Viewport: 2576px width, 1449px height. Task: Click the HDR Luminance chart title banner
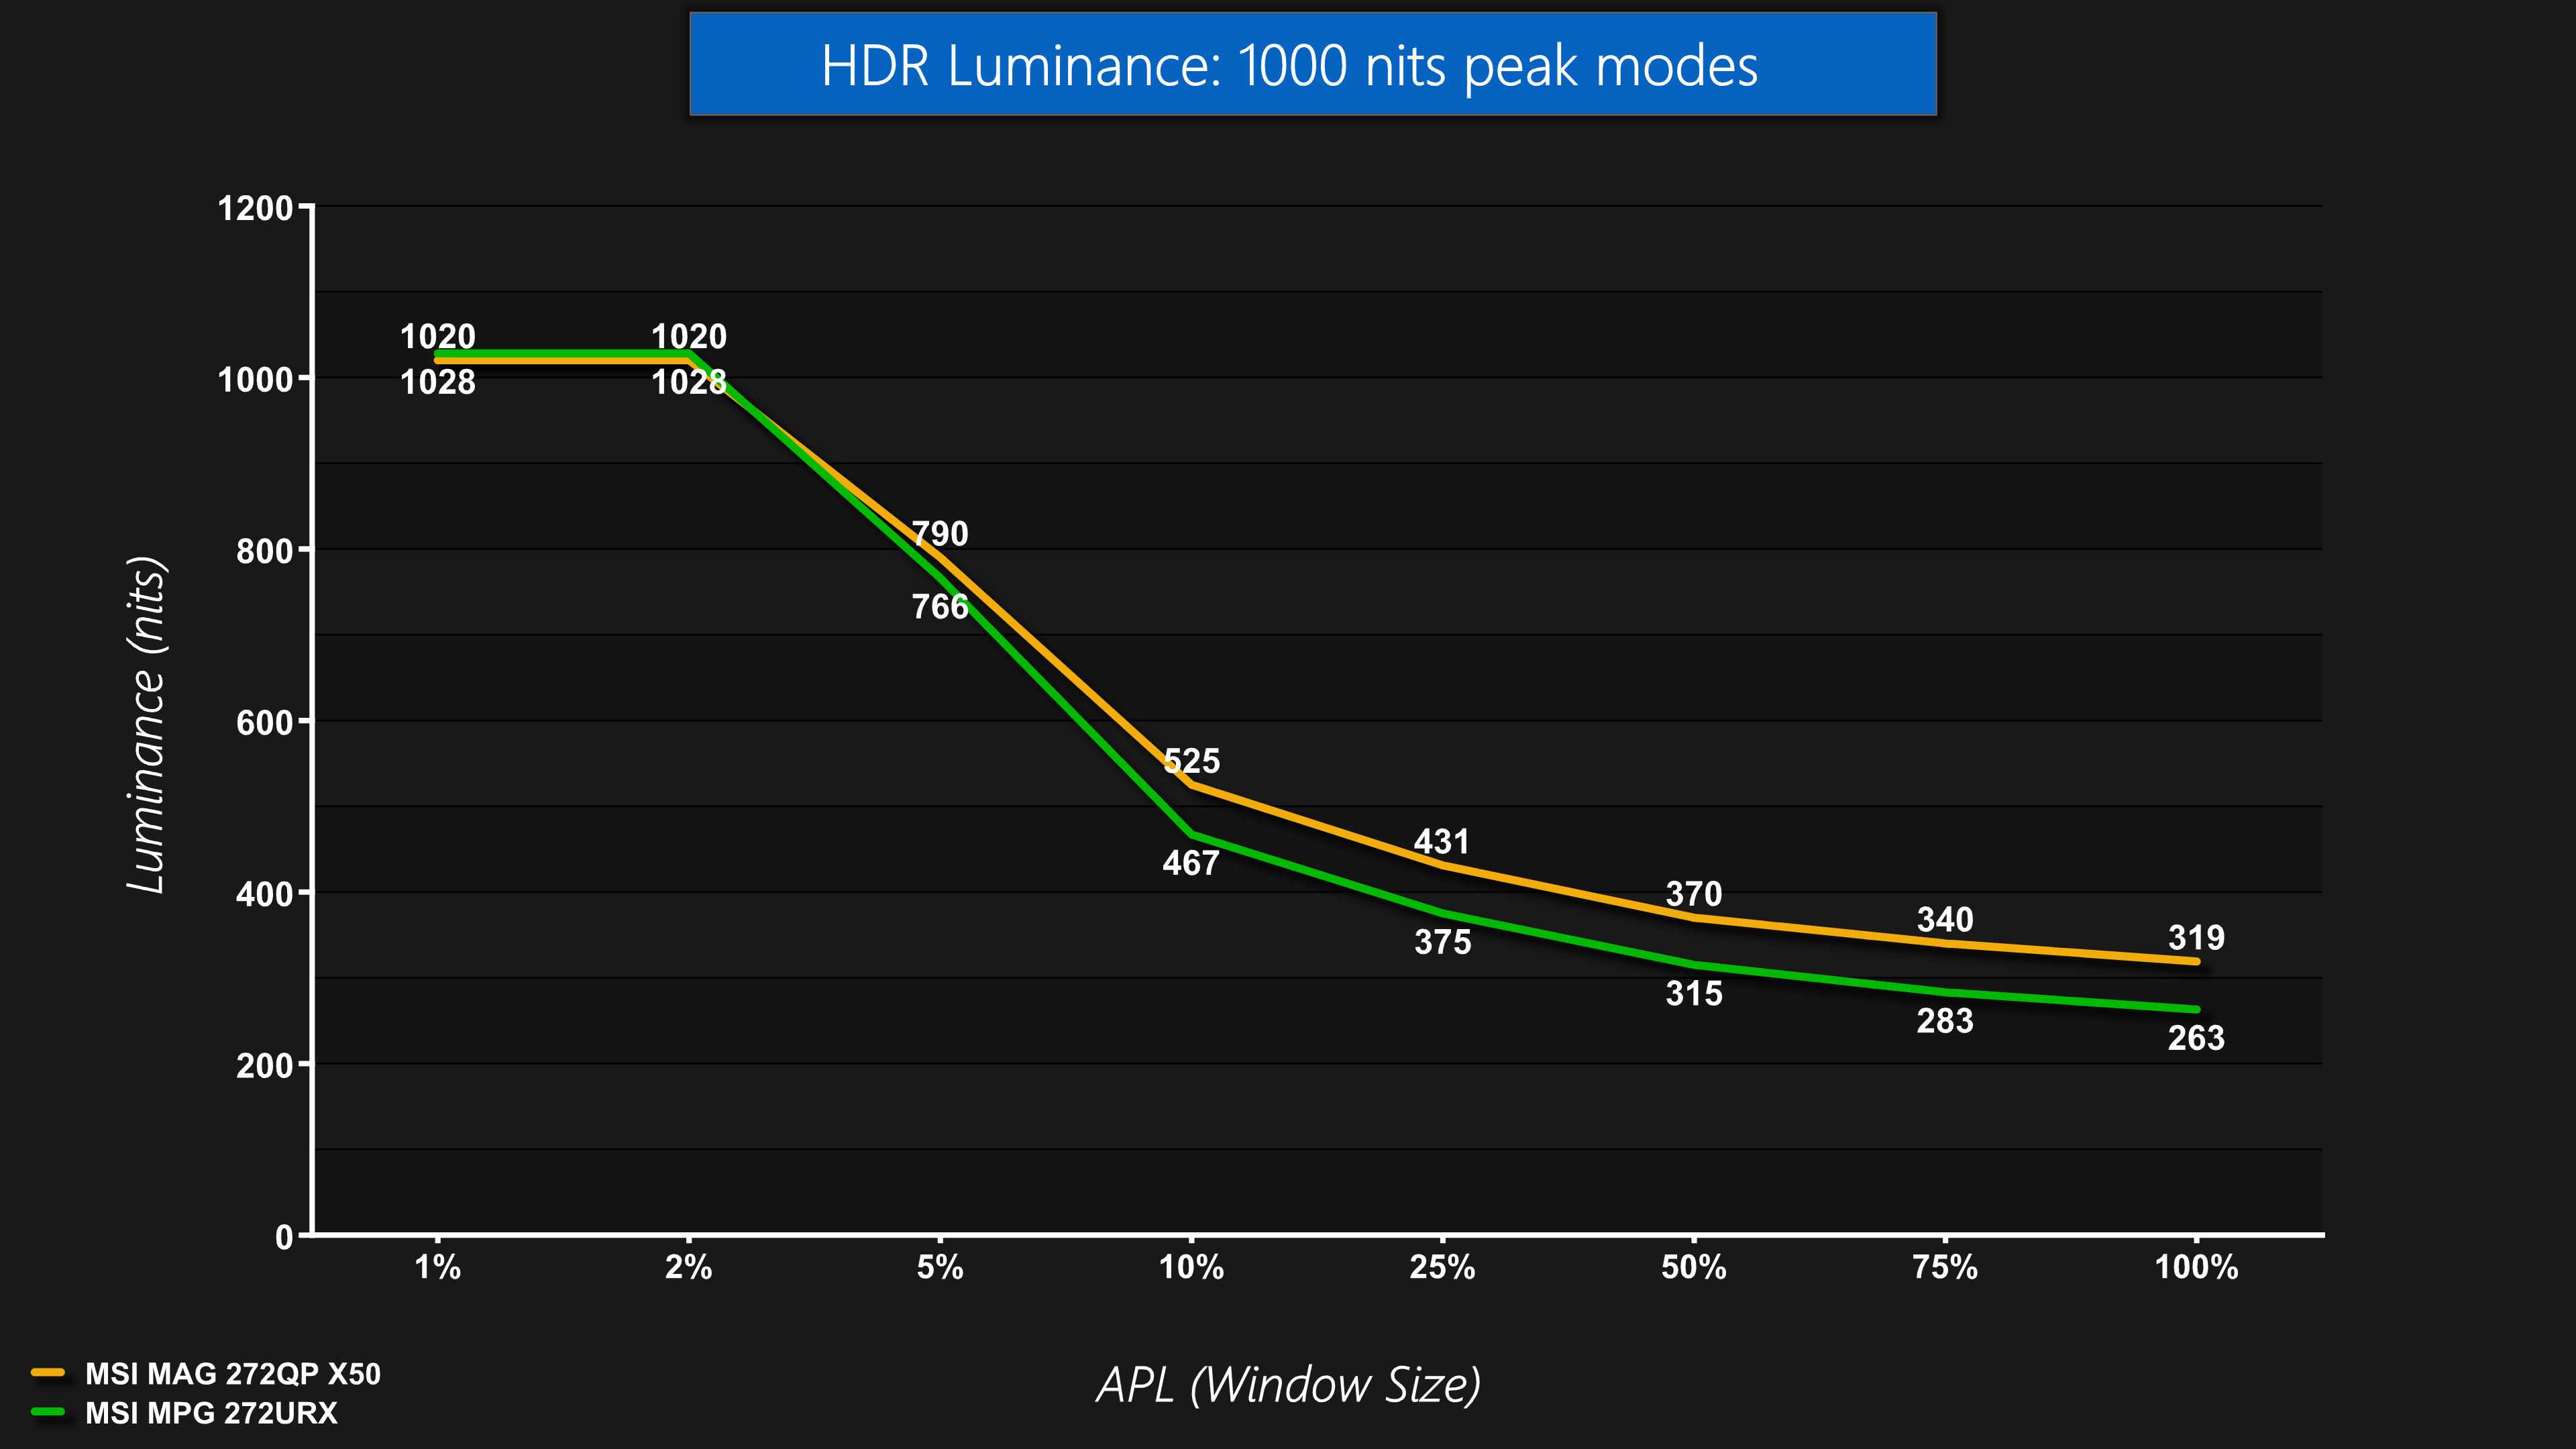[x=1312, y=65]
